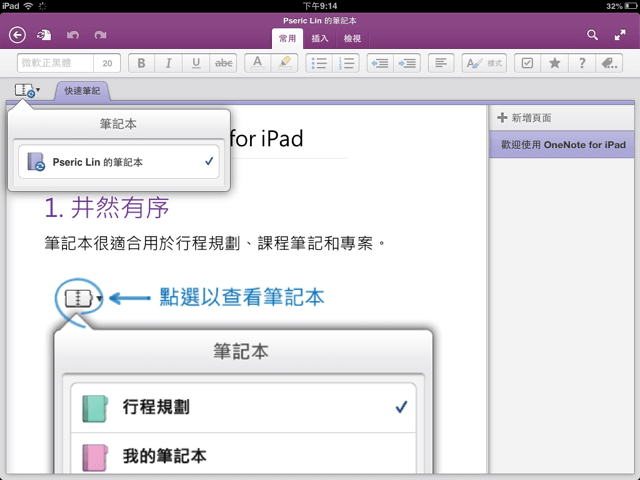640x480 pixels.
Task: Toggle strikethrough formatting
Action: point(223,63)
